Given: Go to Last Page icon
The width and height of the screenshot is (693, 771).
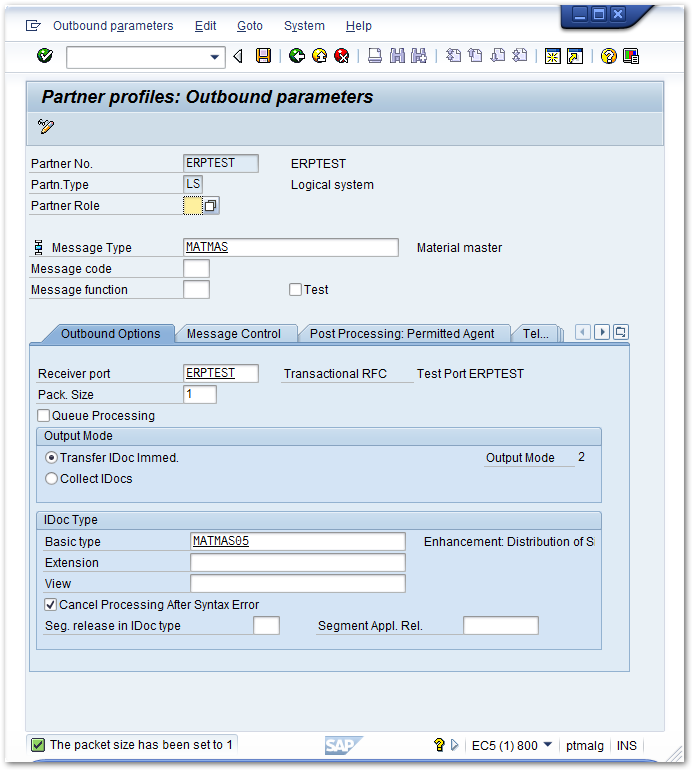Looking at the screenshot, I should tap(520, 56).
